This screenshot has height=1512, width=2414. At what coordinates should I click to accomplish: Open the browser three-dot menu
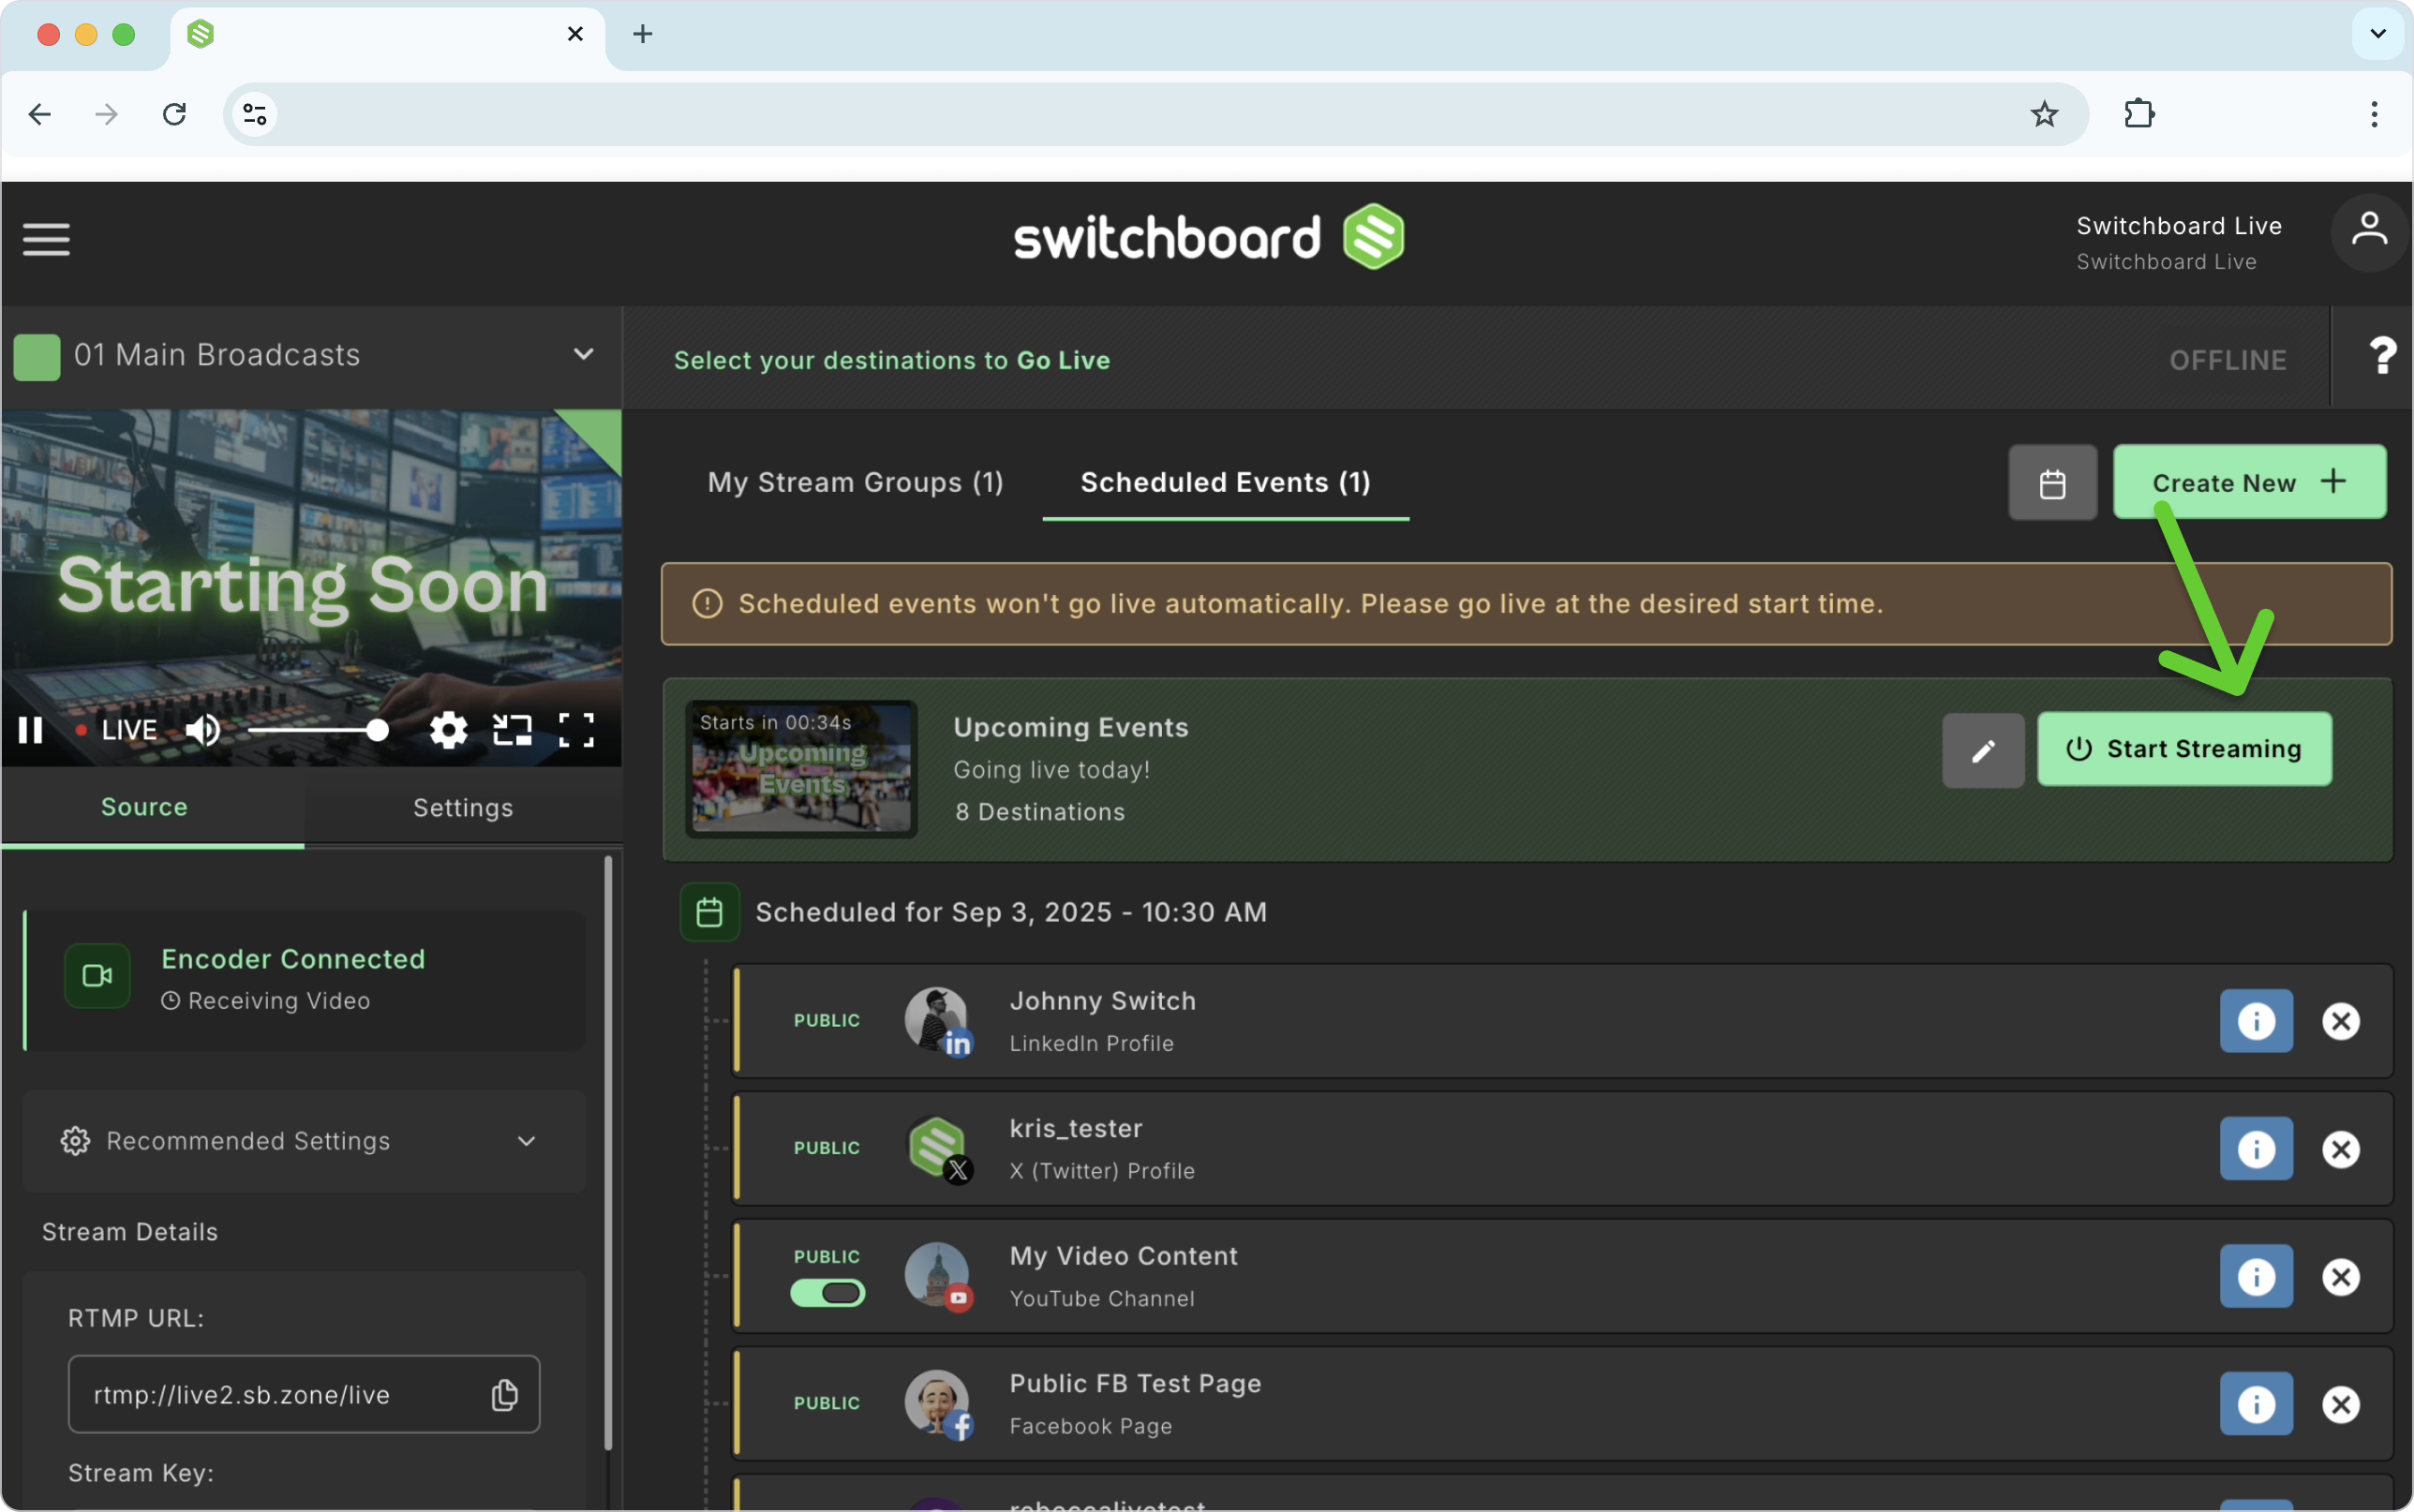click(2373, 114)
